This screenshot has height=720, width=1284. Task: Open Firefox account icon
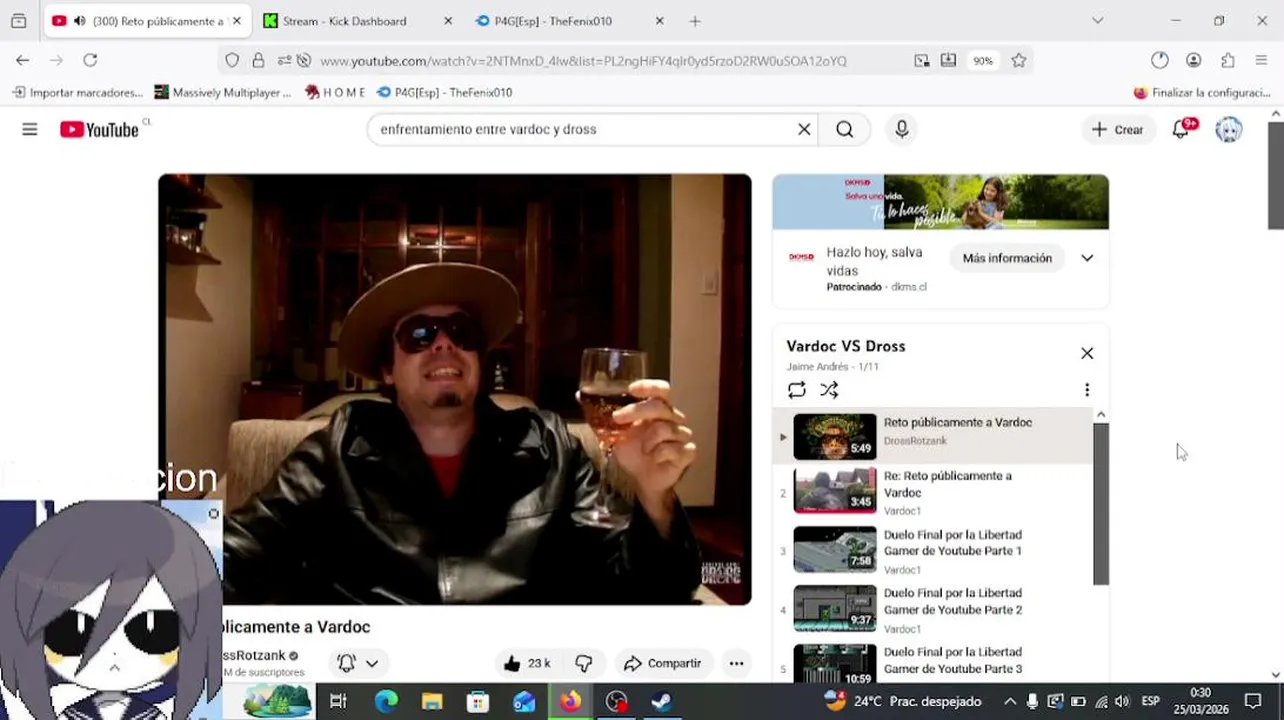pyautogui.click(x=1193, y=60)
